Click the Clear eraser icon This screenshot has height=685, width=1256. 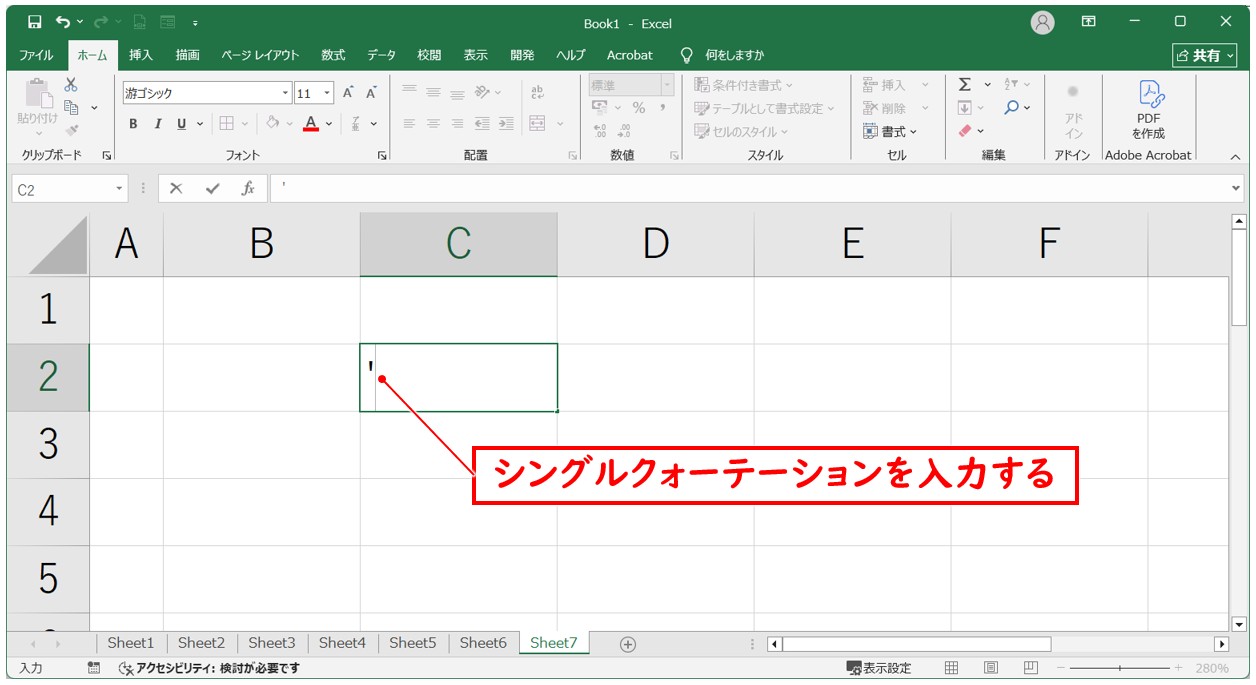(x=965, y=131)
